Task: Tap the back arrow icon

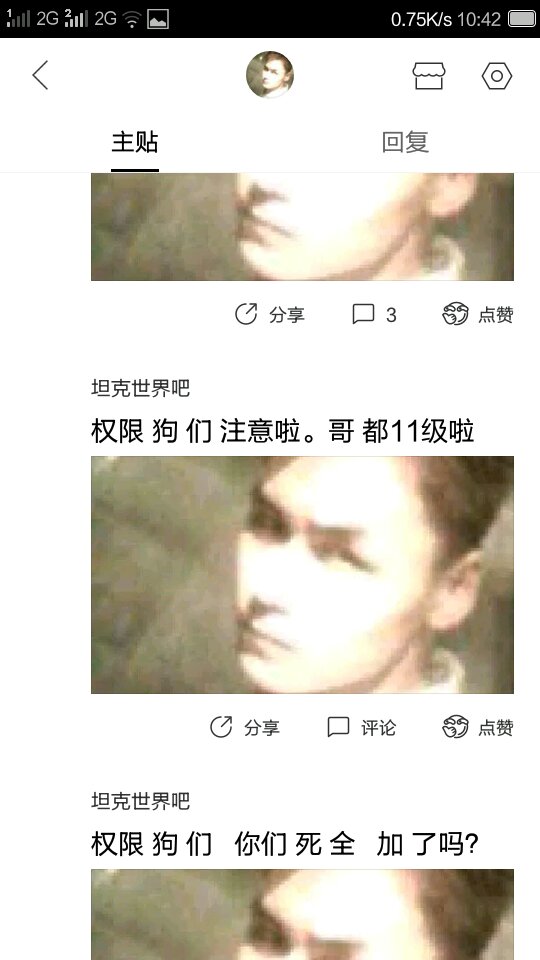Action: pyautogui.click(x=40, y=75)
